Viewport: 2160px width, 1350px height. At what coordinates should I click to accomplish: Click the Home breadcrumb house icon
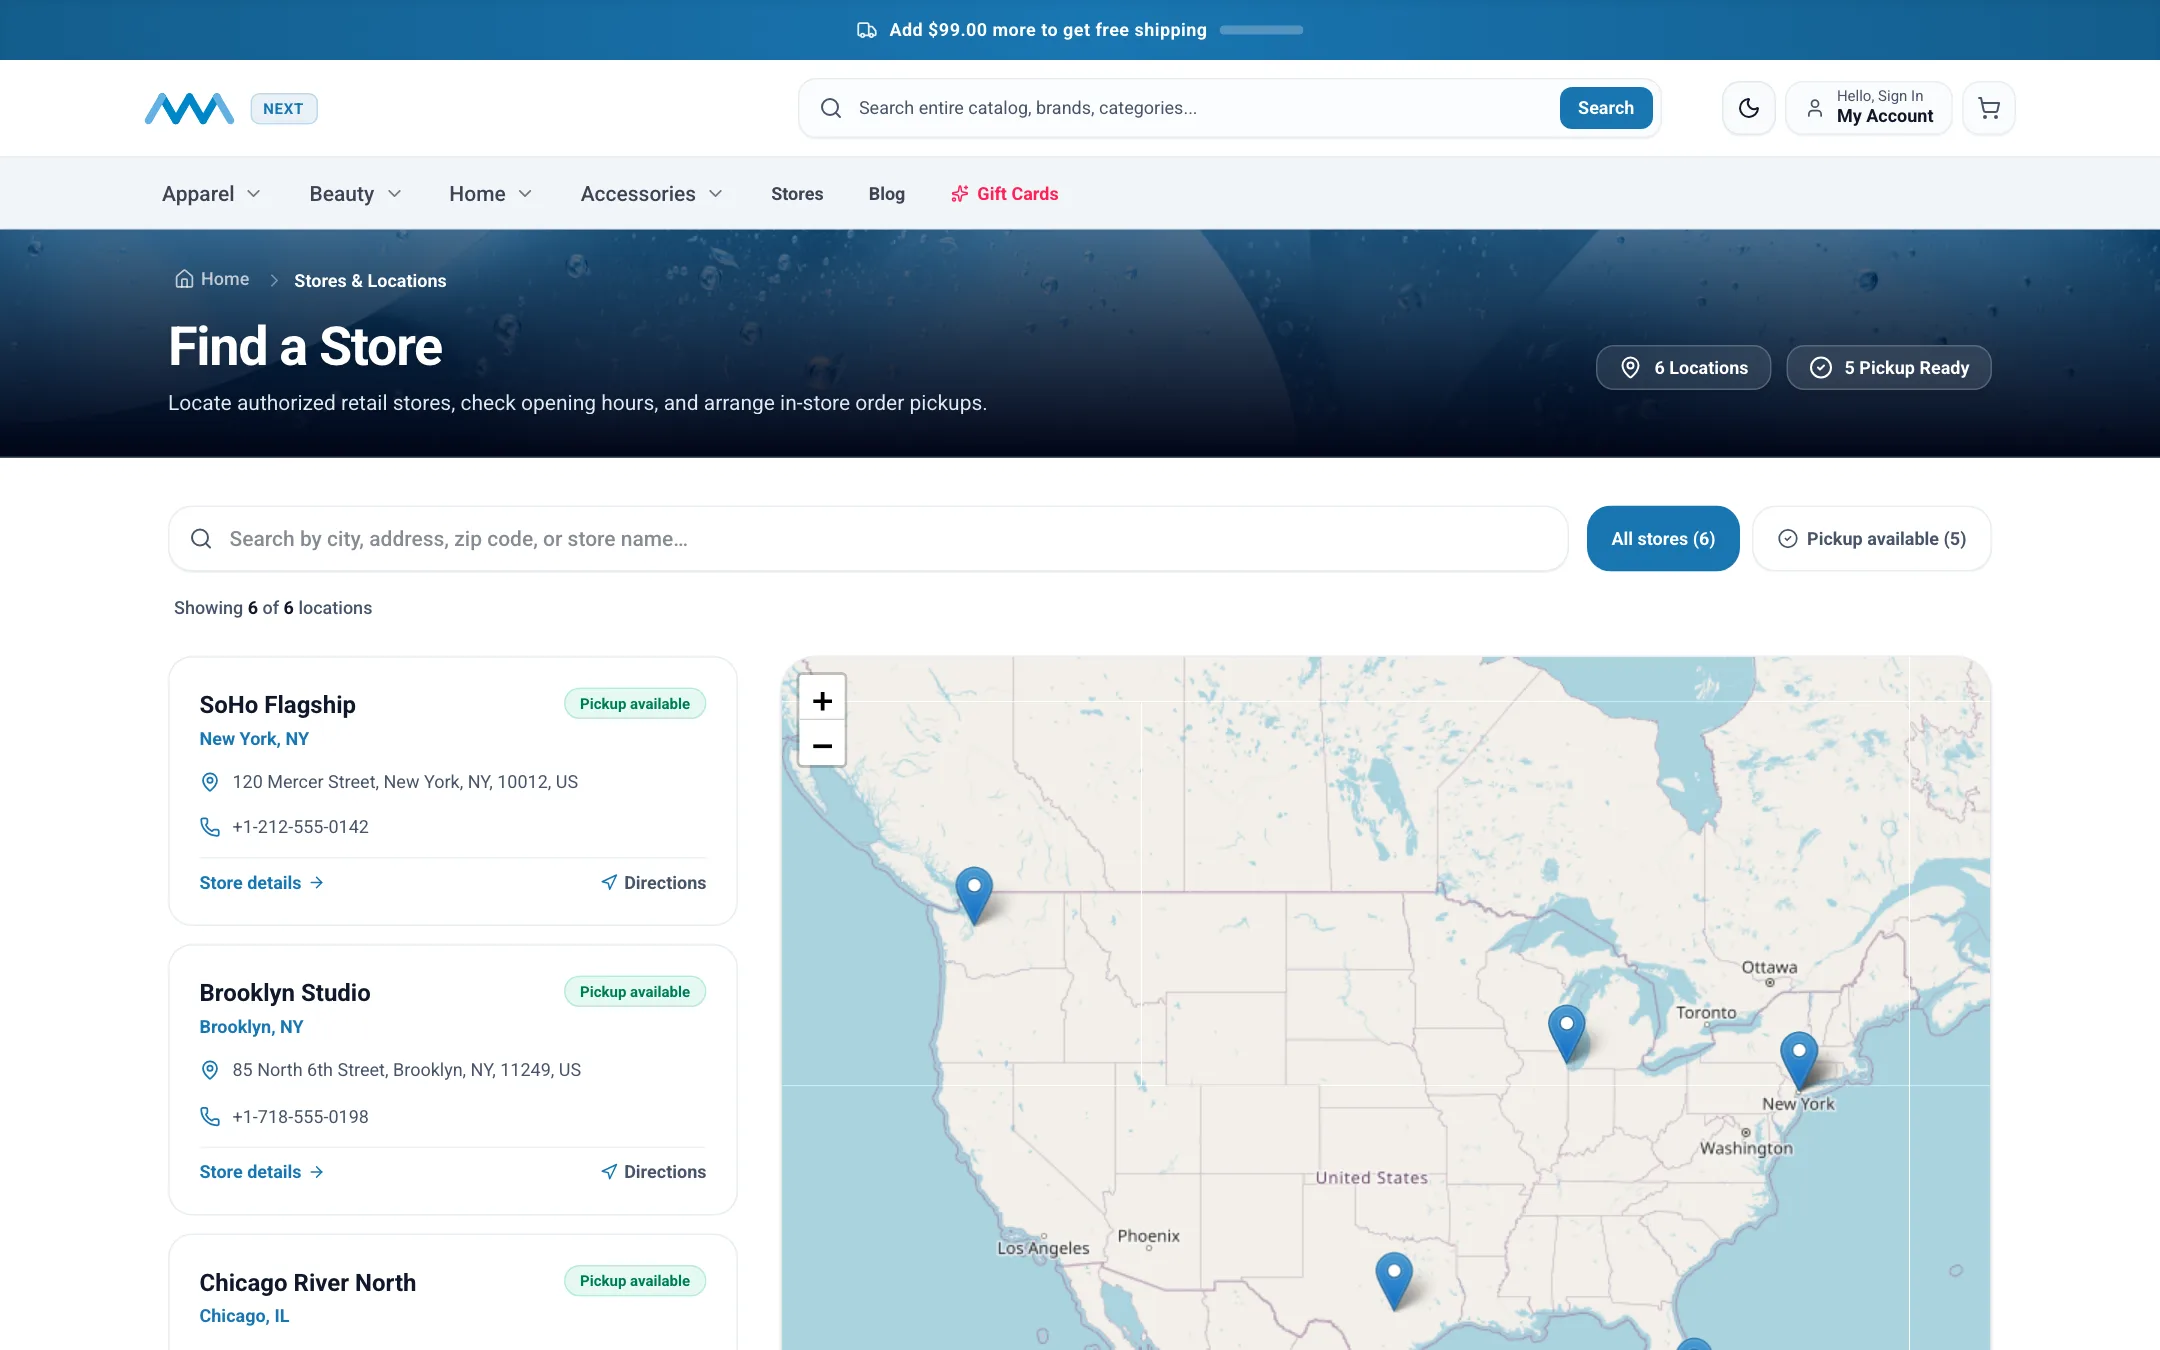pos(184,279)
